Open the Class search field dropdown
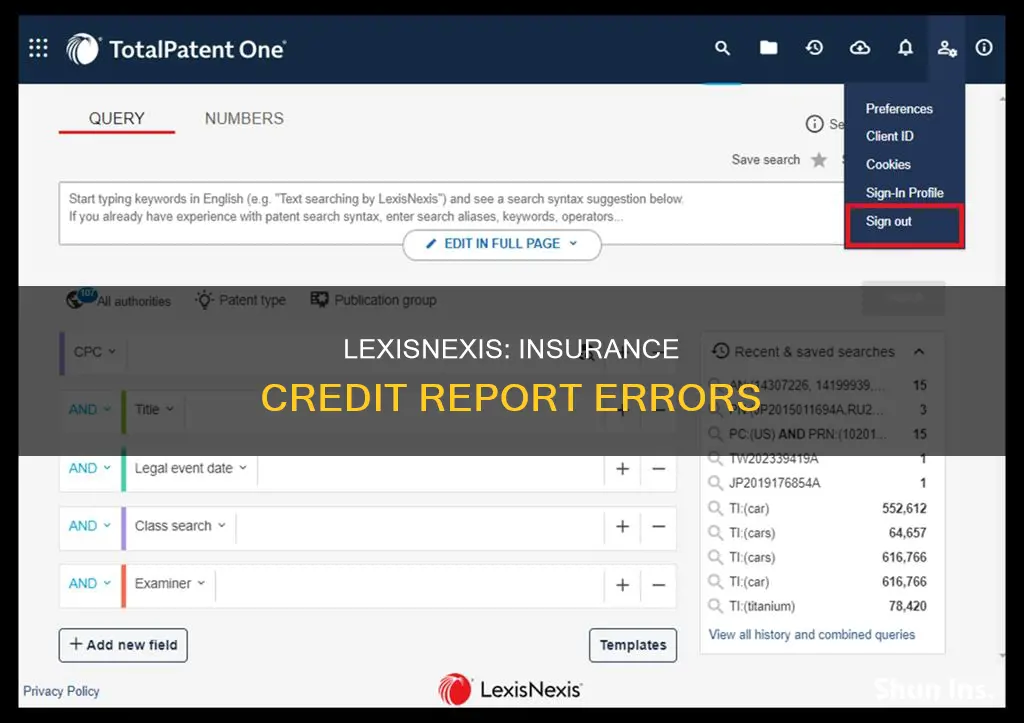 point(180,526)
